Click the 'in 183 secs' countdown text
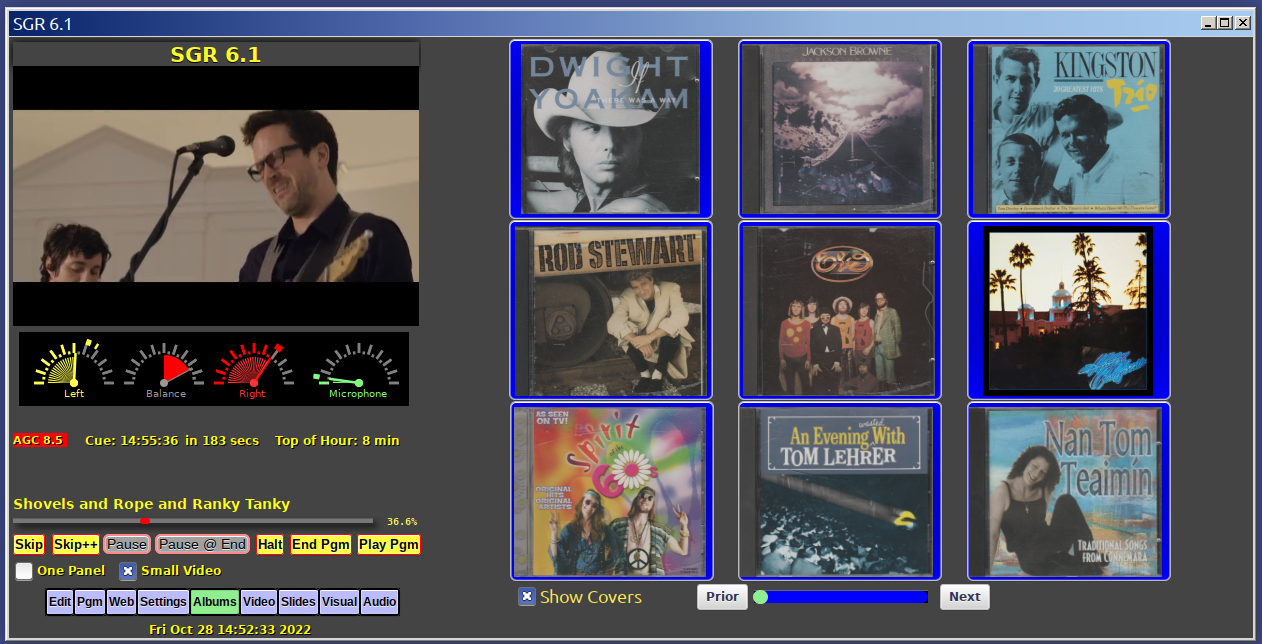Image resolution: width=1262 pixels, height=644 pixels. (x=221, y=440)
